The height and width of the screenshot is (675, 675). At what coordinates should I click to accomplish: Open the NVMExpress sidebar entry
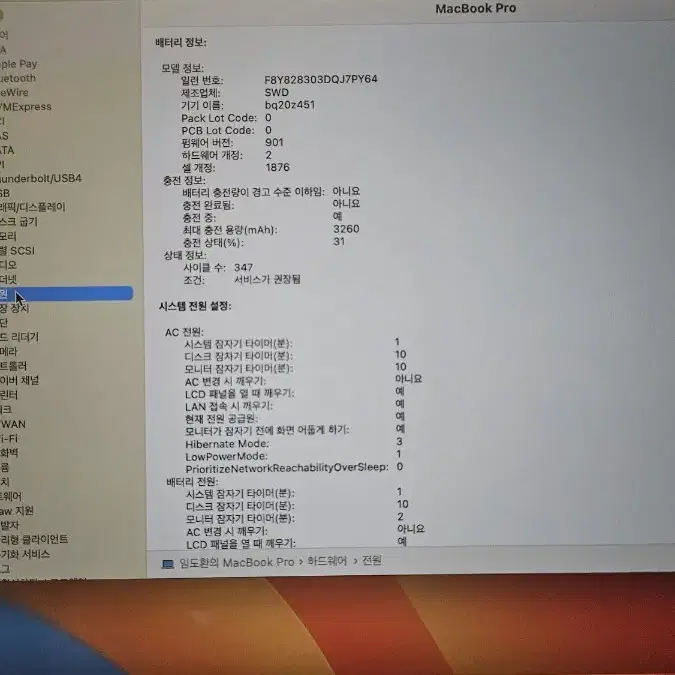coord(26,107)
